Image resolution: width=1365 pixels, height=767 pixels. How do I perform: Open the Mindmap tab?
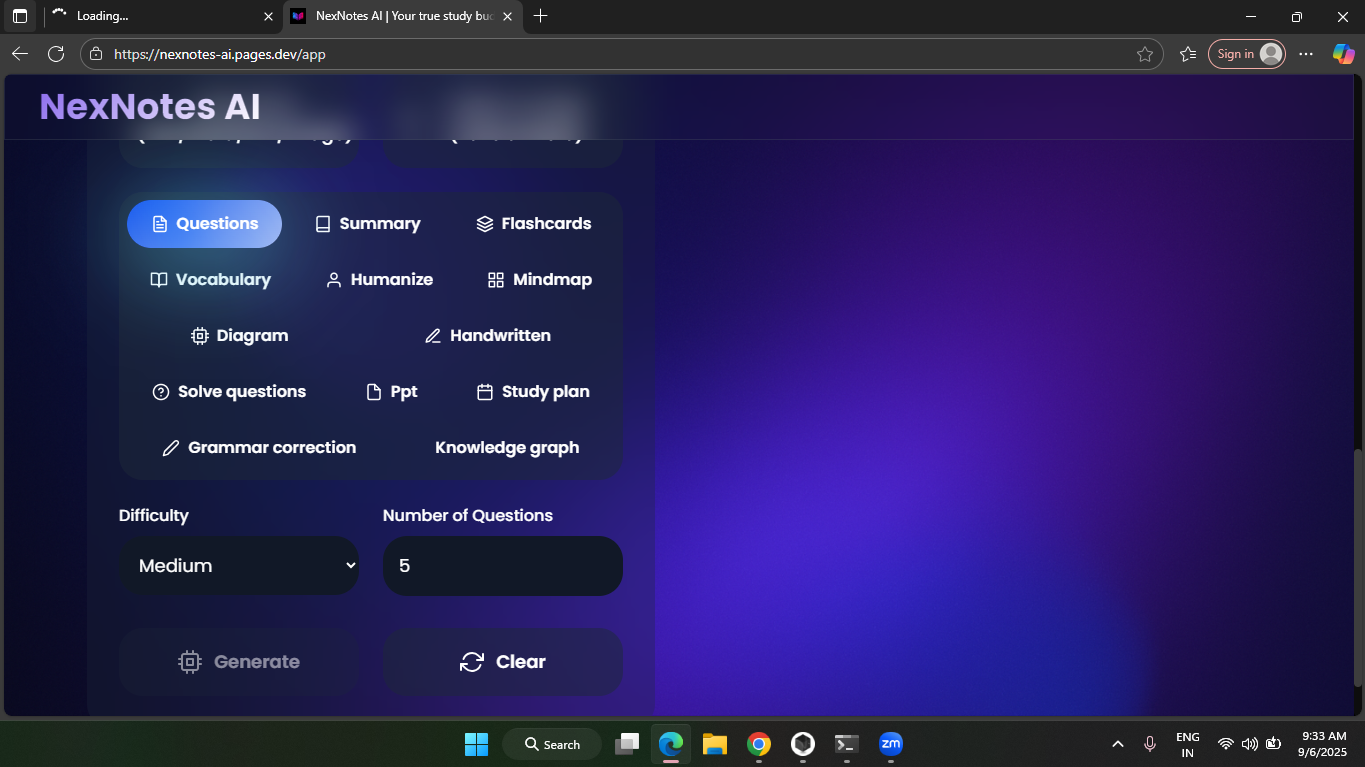coord(539,280)
